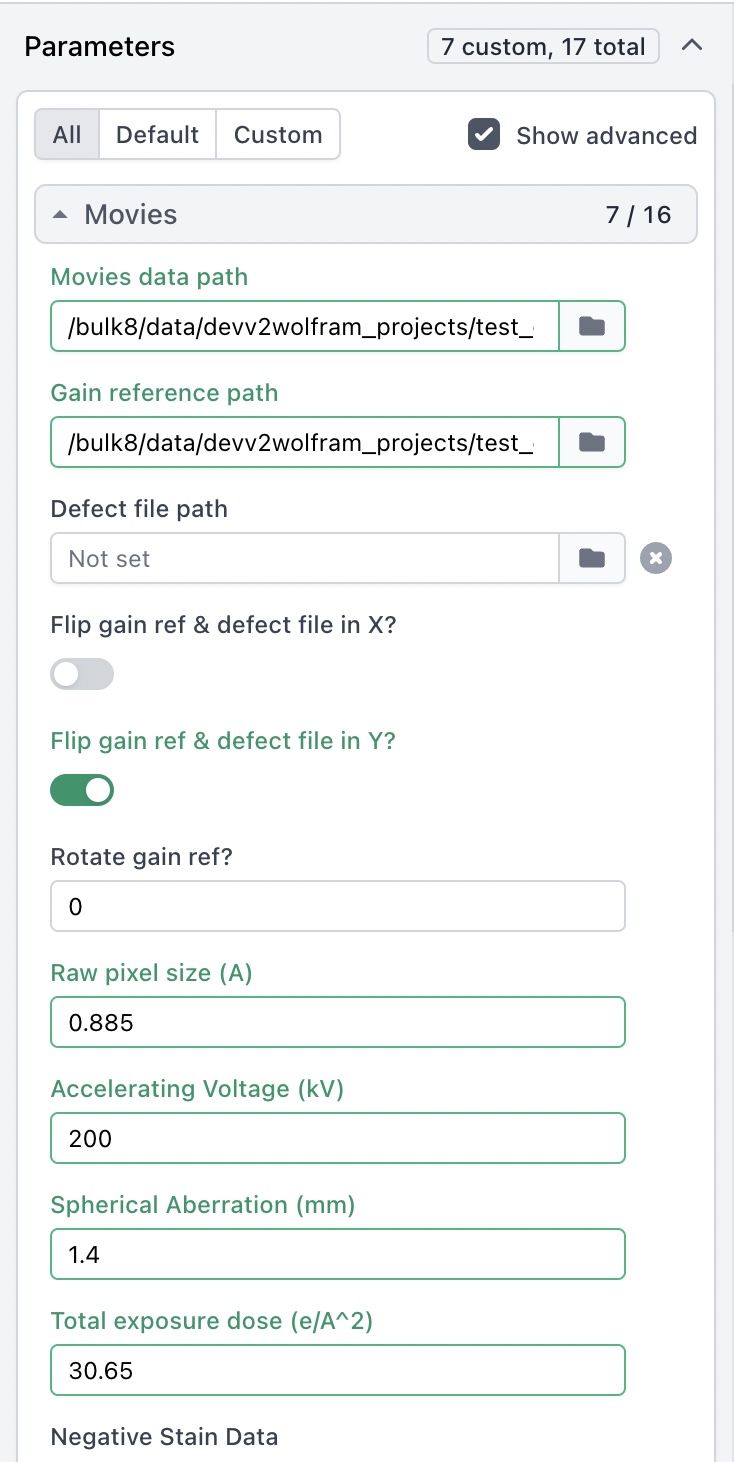The height and width of the screenshot is (1462, 734).
Task: Show only Custom parameters tab
Action: click(278, 135)
